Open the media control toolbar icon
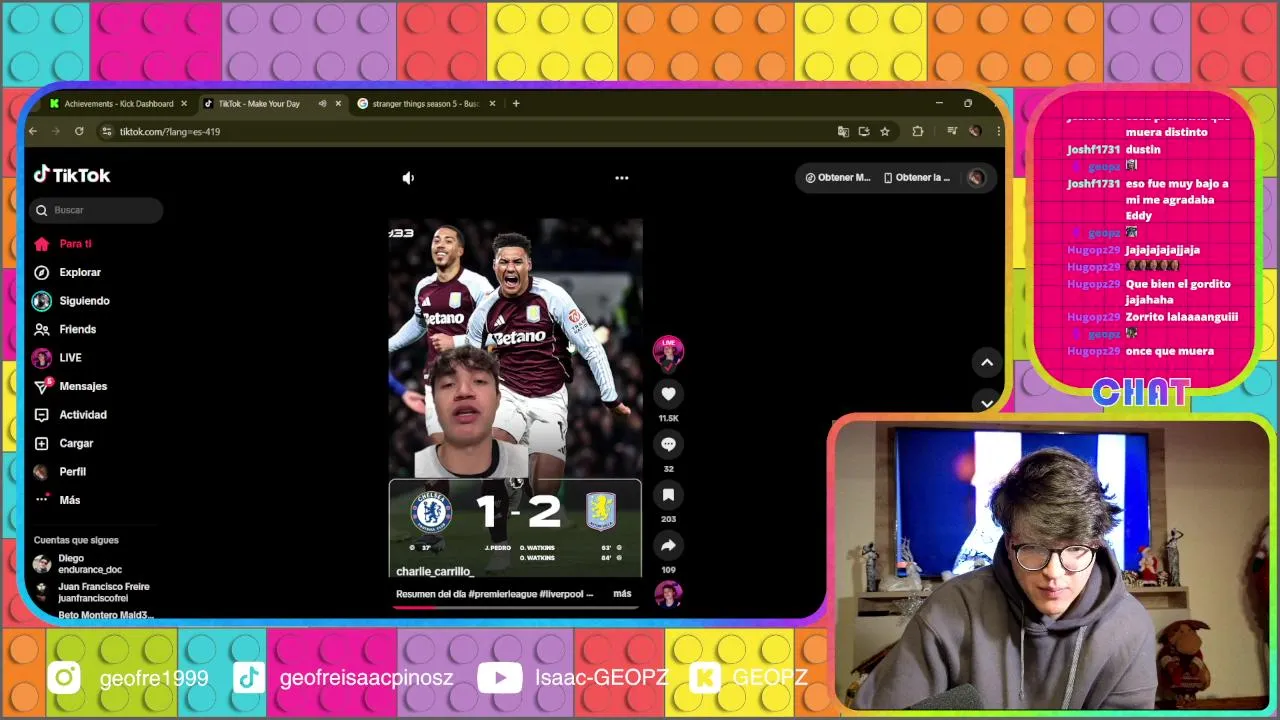Viewport: 1280px width, 720px height. pos(951,131)
